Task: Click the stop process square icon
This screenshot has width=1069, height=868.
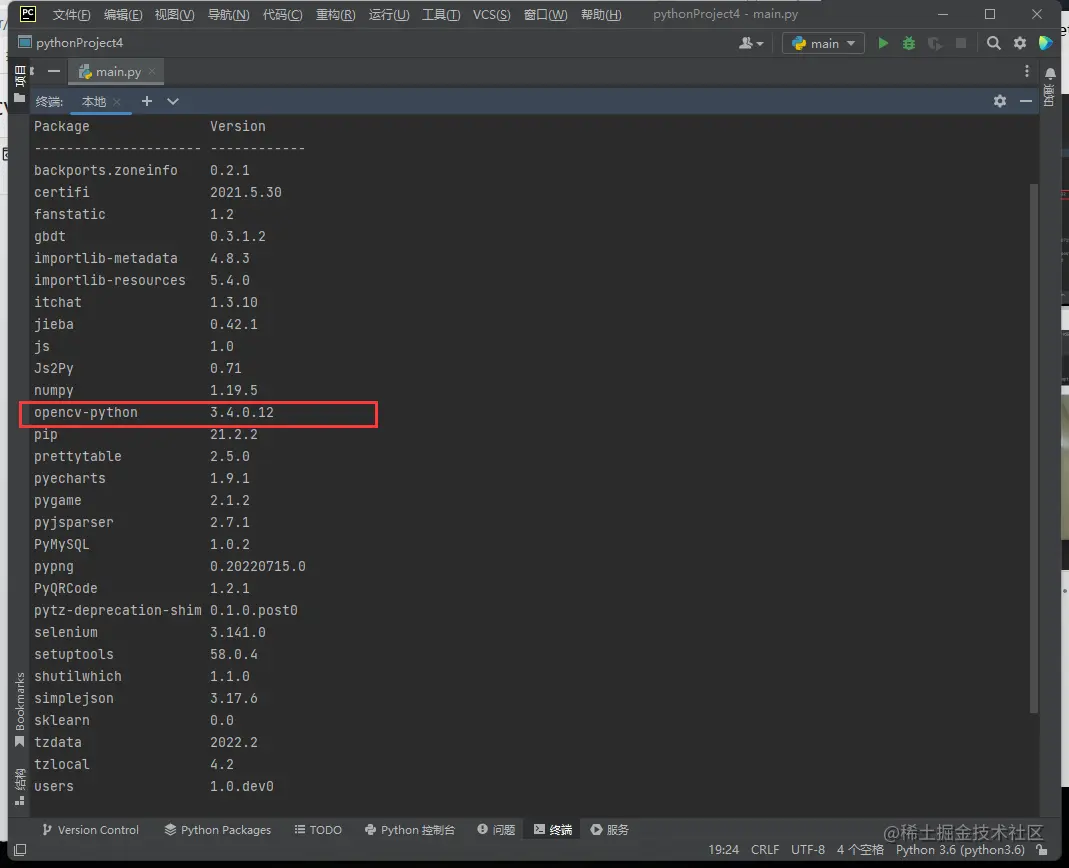Action: tap(961, 44)
